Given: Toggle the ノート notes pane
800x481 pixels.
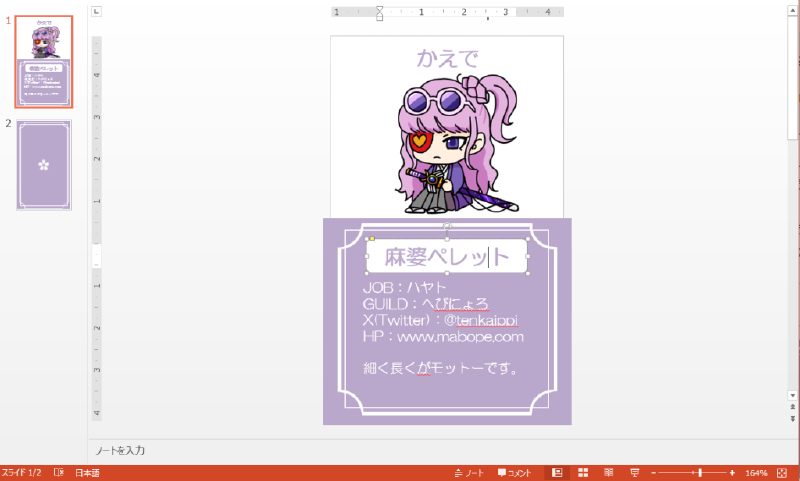Looking at the screenshot, I should tap(469, 472).
